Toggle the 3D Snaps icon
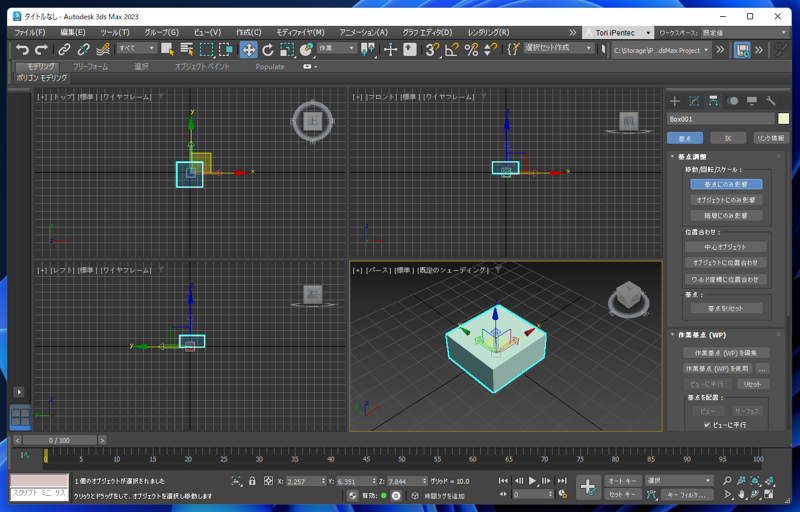The height and width of the screenshot is (512, 800). click(x=432, y=49)
